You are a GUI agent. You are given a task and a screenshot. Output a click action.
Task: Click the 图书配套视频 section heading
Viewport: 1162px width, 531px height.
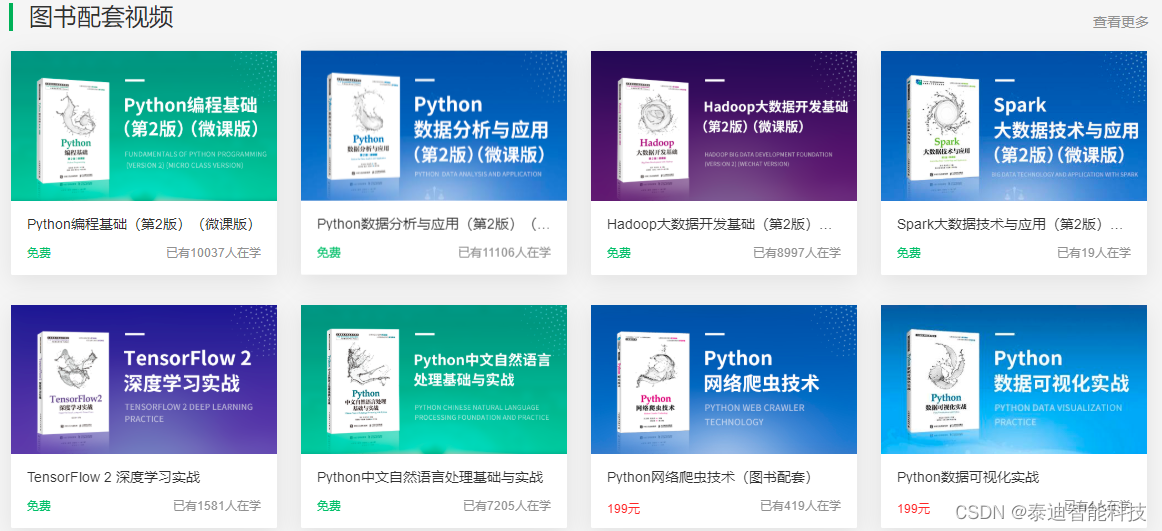click(101, 17)
